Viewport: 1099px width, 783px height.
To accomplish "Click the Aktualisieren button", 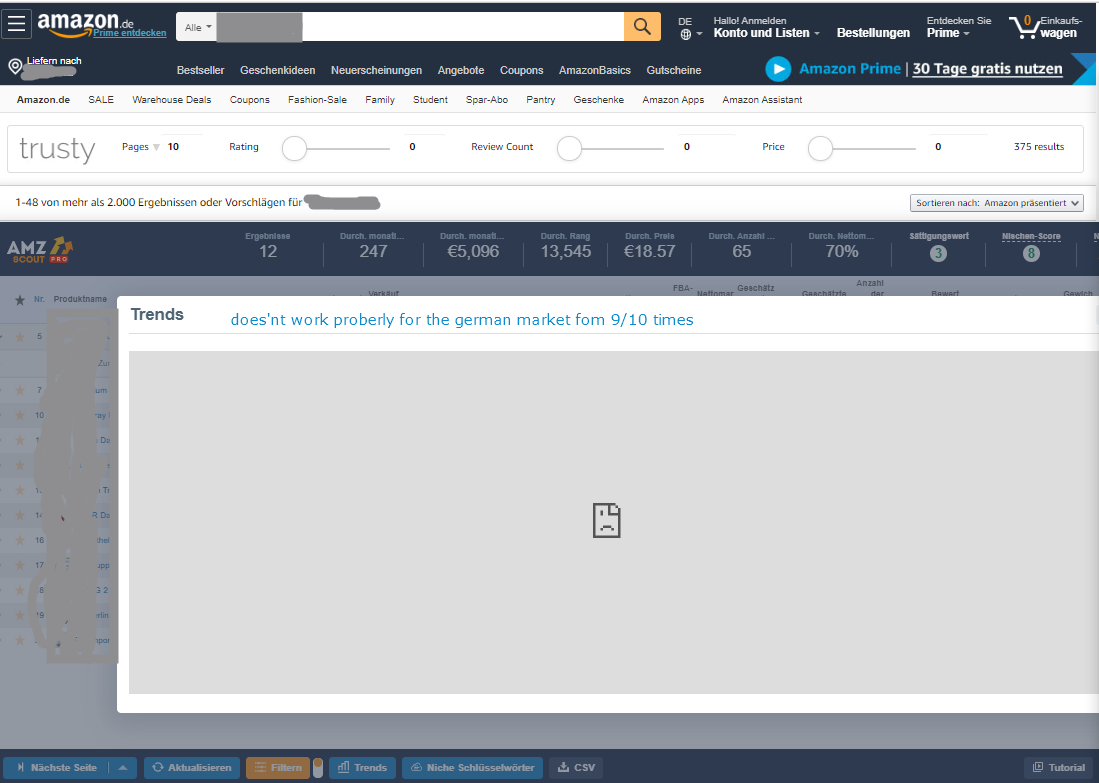I will pyautogui.click(x=192, y=767).
